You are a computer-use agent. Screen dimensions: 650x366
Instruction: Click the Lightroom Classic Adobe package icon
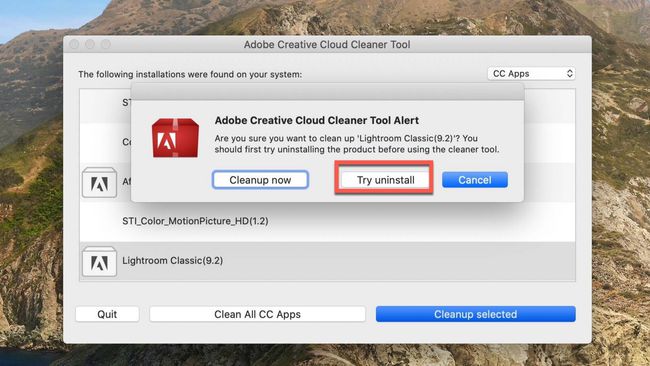click(x=99, y=262)
